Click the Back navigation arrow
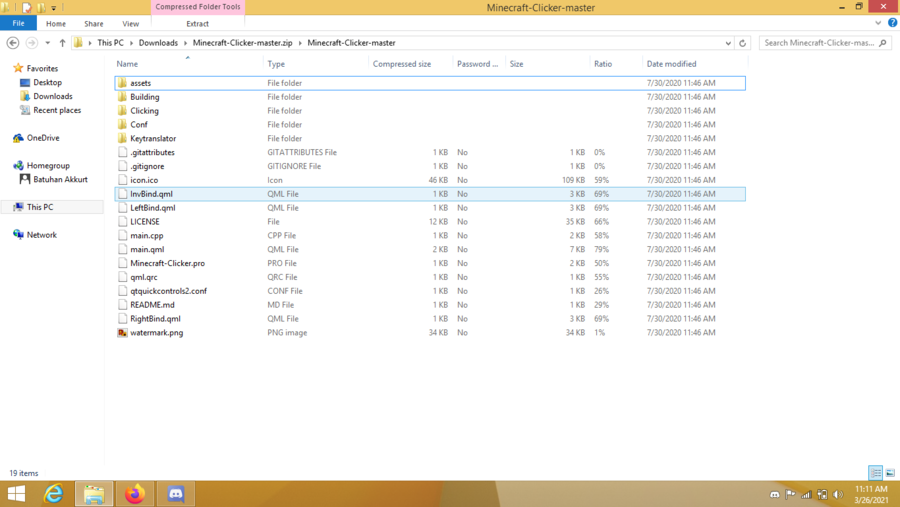 tap(13, 43)
